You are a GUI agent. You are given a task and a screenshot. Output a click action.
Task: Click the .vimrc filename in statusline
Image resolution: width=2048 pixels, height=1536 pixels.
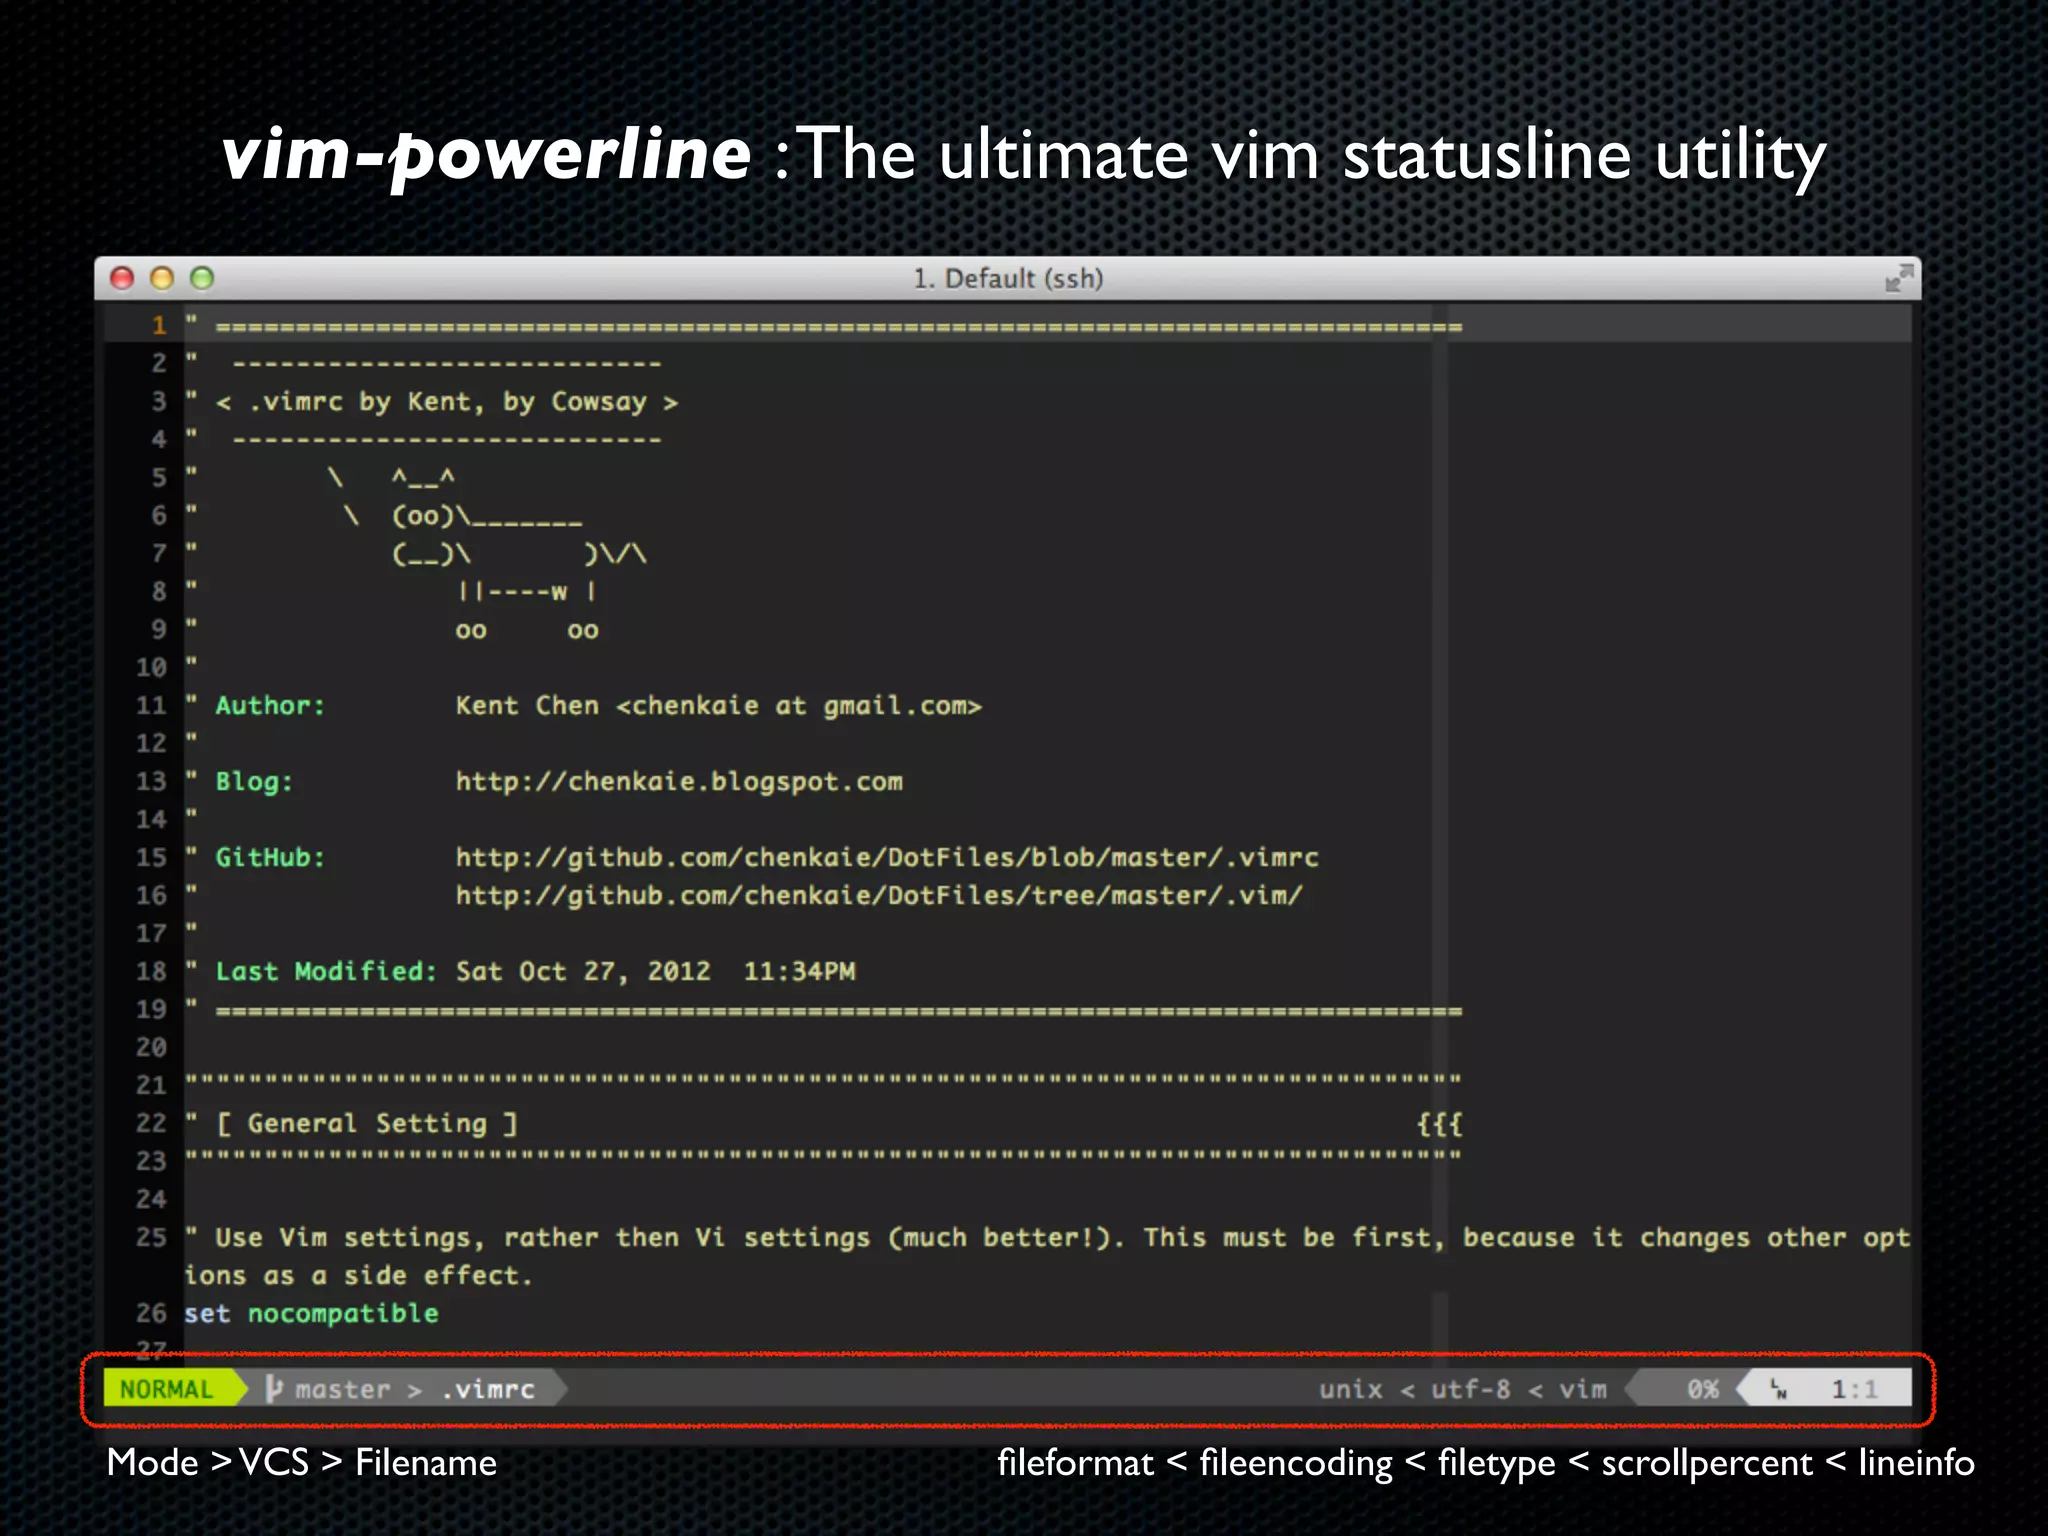(489, 1389)
